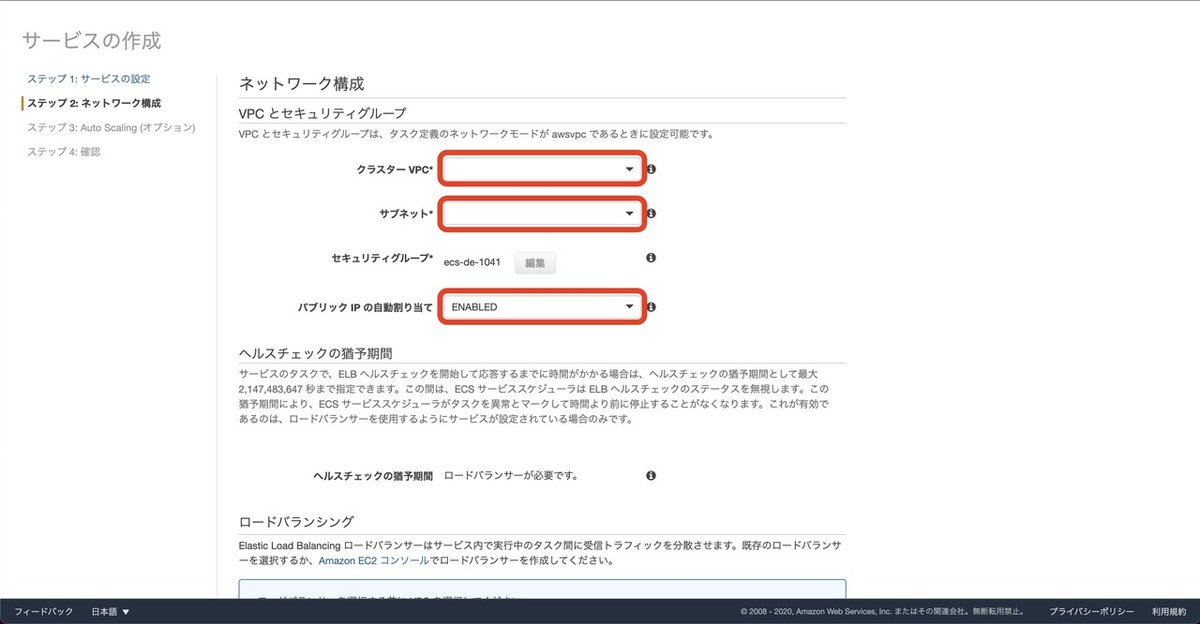Click the VPC とセキュリティグループ heading
1200x624 pixels.
point(323,113)
